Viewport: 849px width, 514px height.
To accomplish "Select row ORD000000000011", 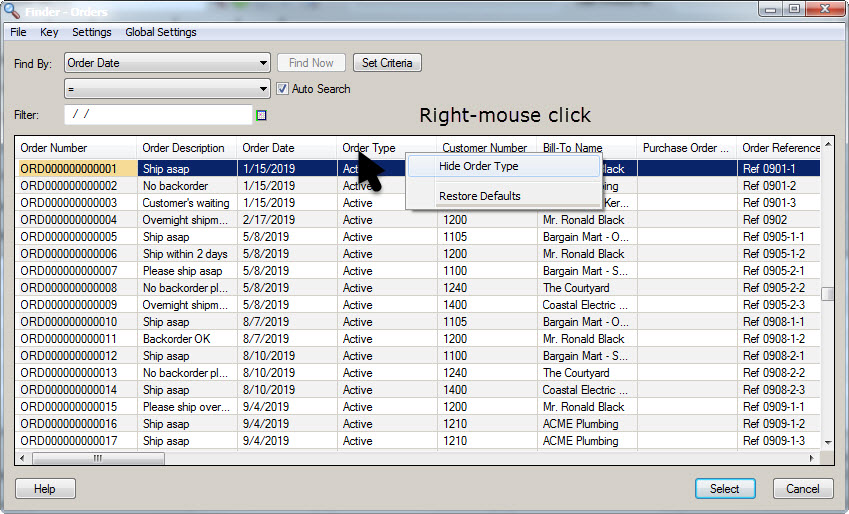I will tap(418, 339).
